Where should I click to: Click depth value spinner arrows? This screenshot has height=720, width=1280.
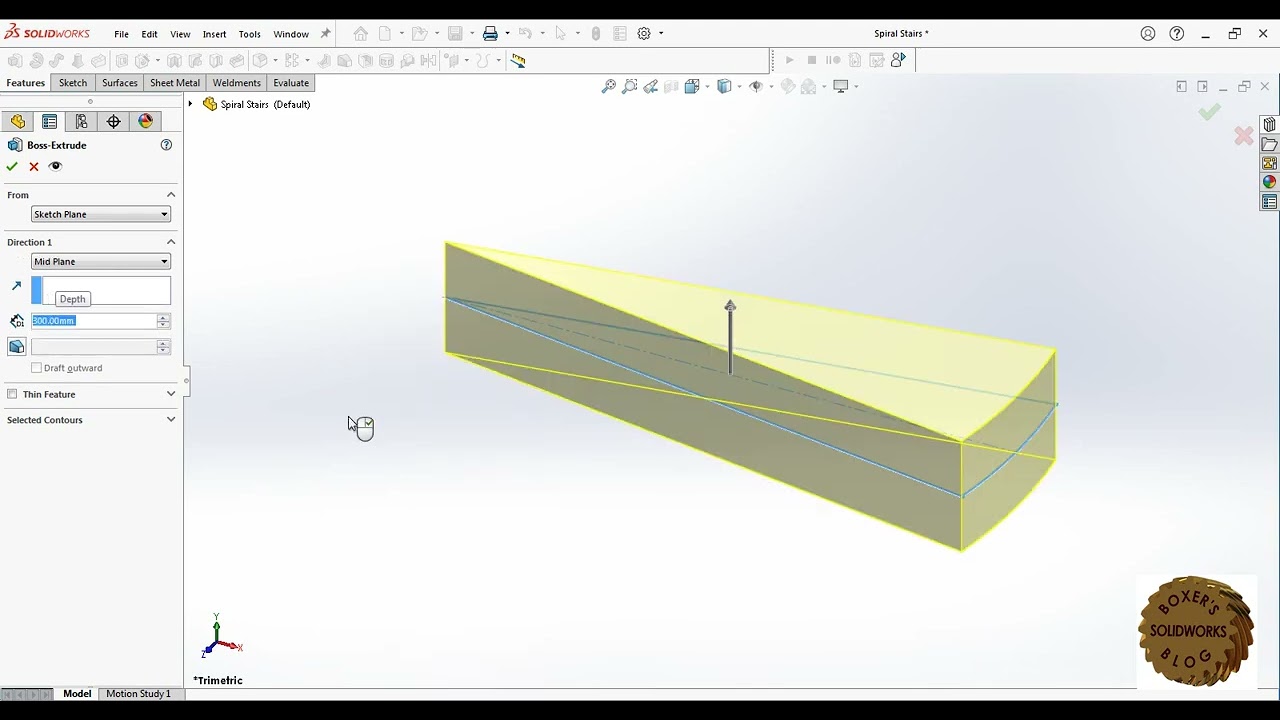point(164,321)
